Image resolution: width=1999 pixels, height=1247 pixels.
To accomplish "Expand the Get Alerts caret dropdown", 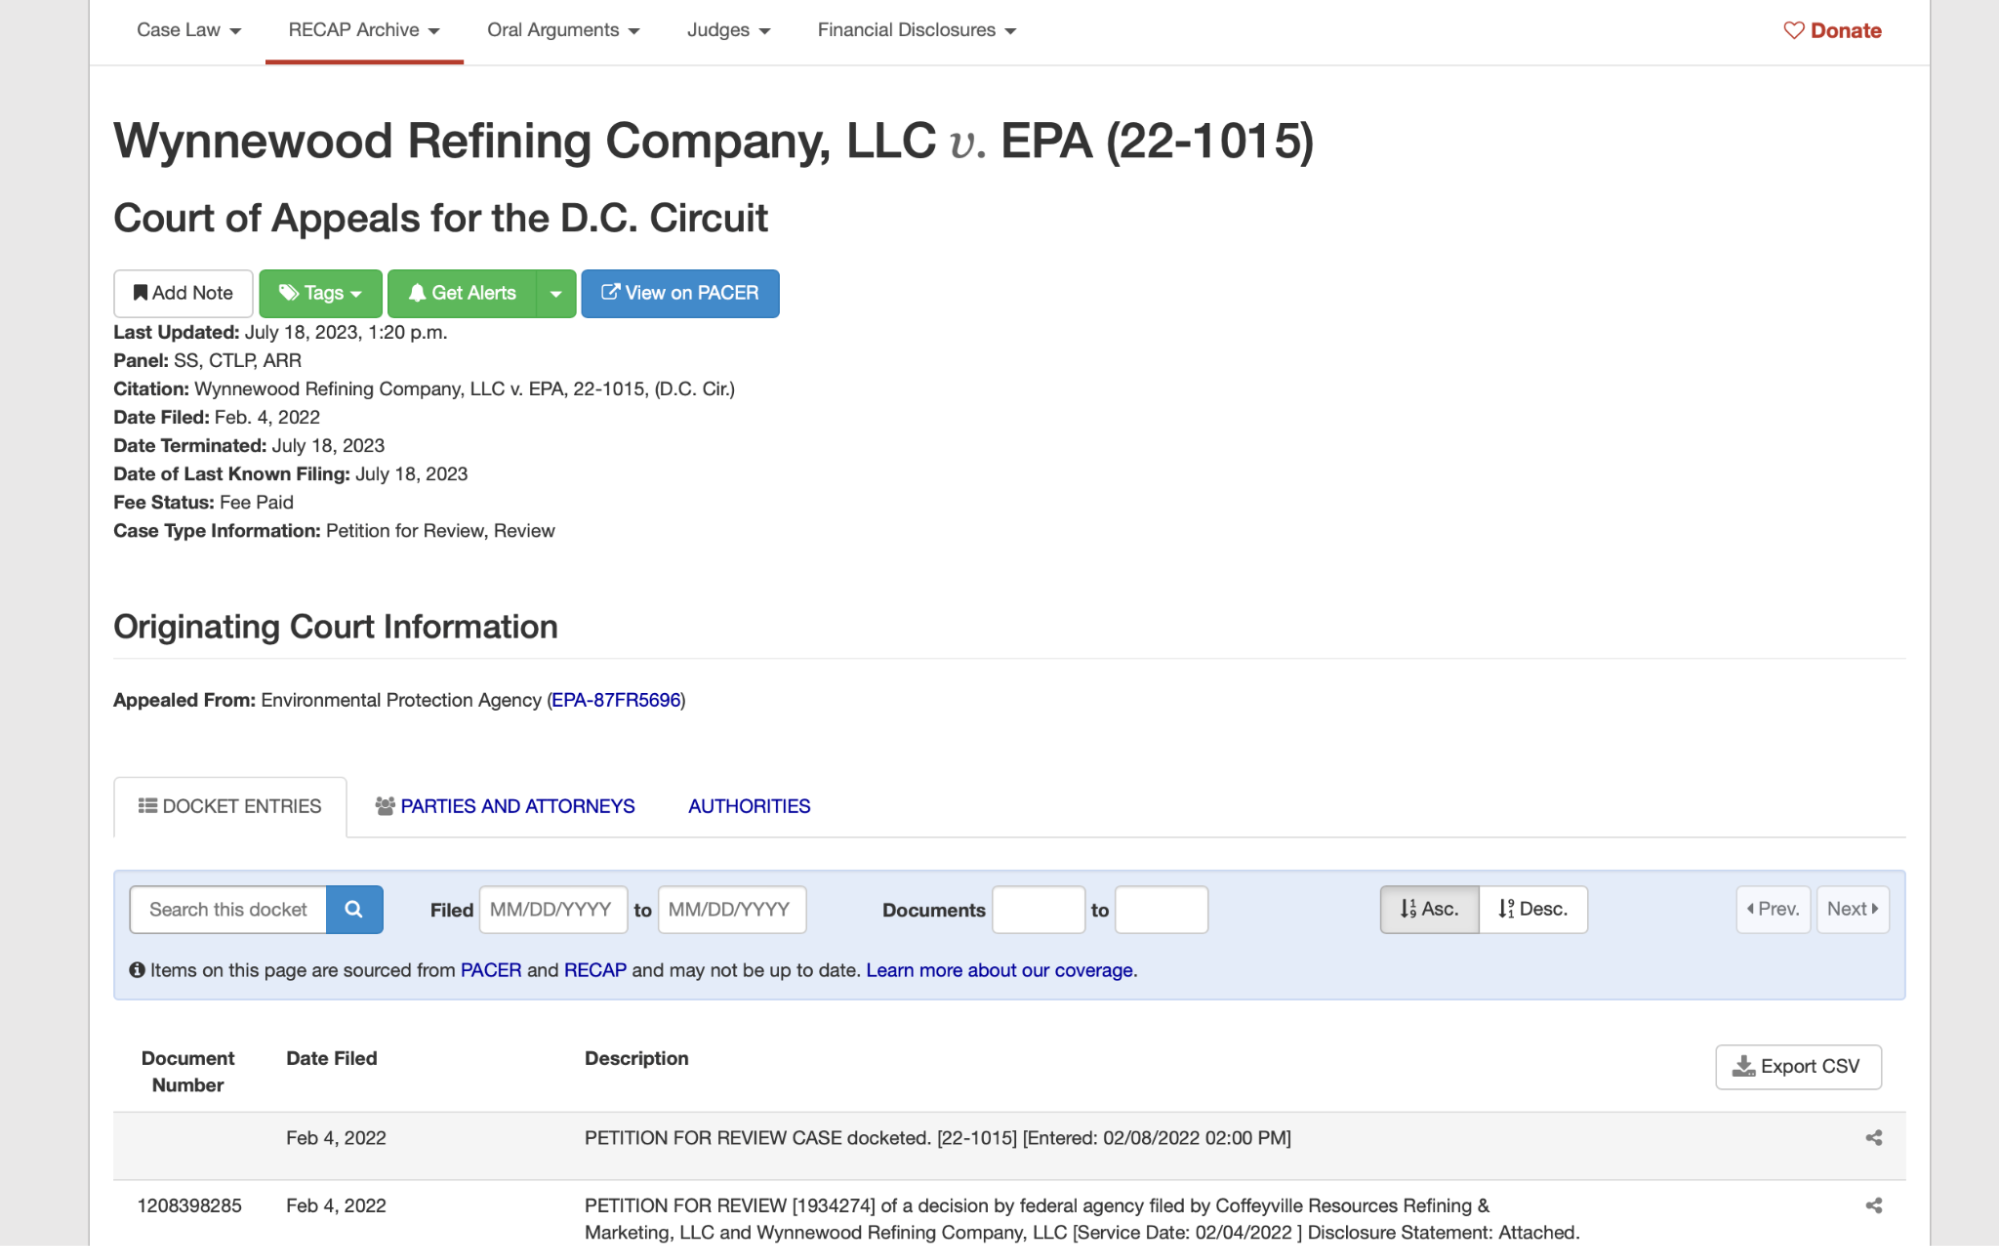I will coord(556,293).
